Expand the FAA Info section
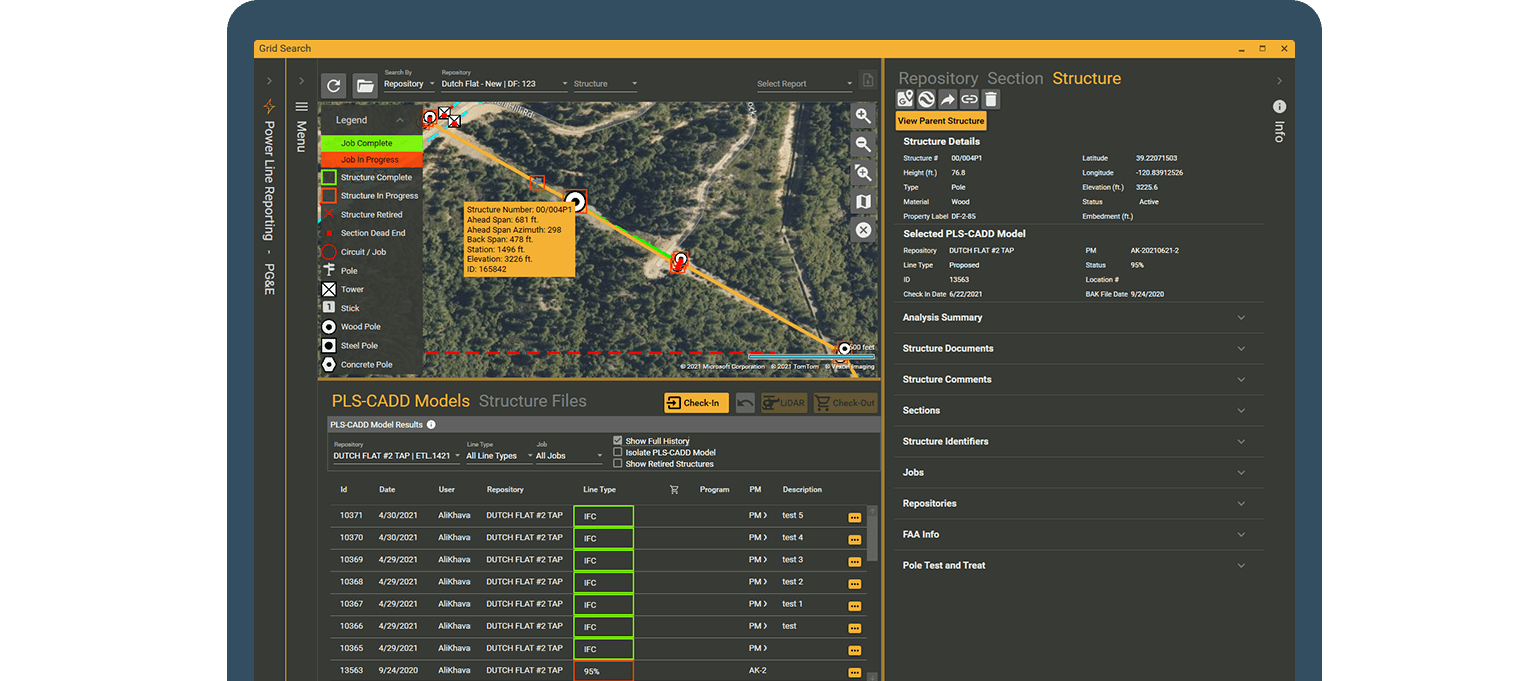 (x=1079, y=535)
